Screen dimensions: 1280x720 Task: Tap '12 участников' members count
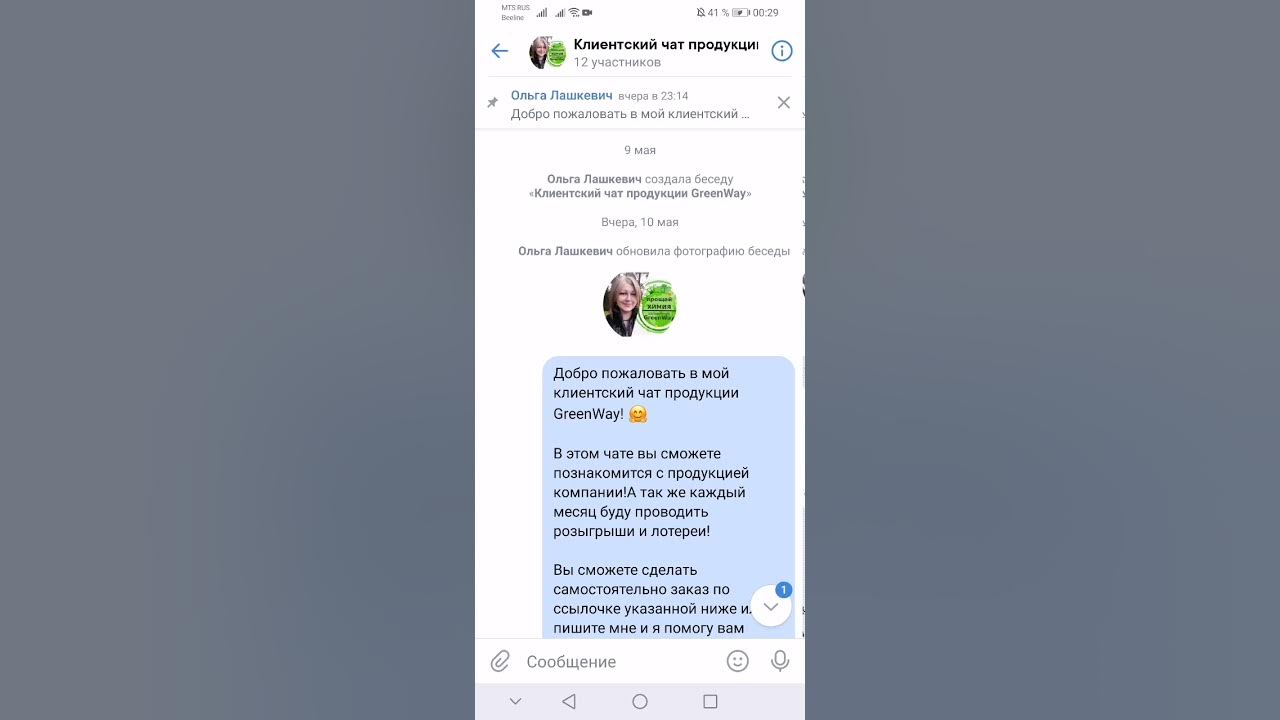[x=617, y=63]
